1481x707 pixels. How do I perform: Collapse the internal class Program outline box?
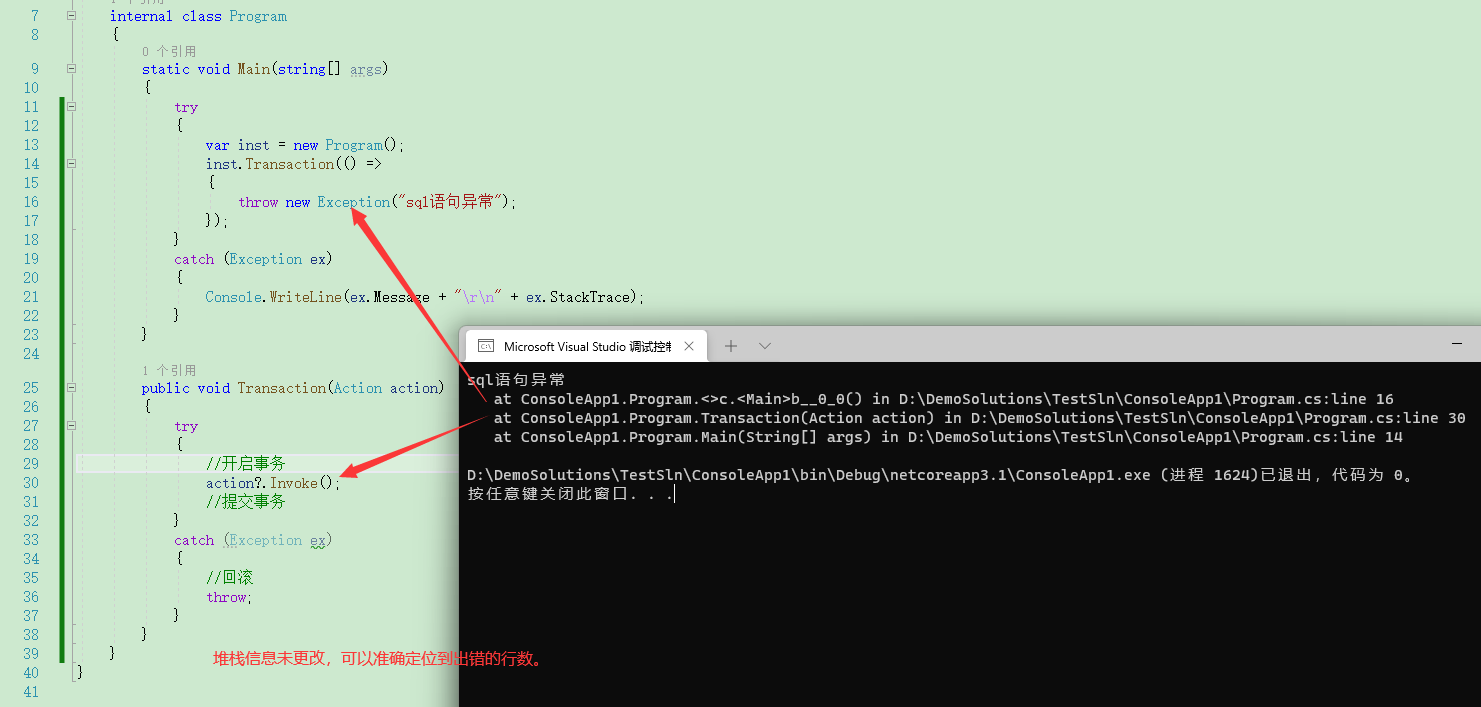(x=71, y=16)
